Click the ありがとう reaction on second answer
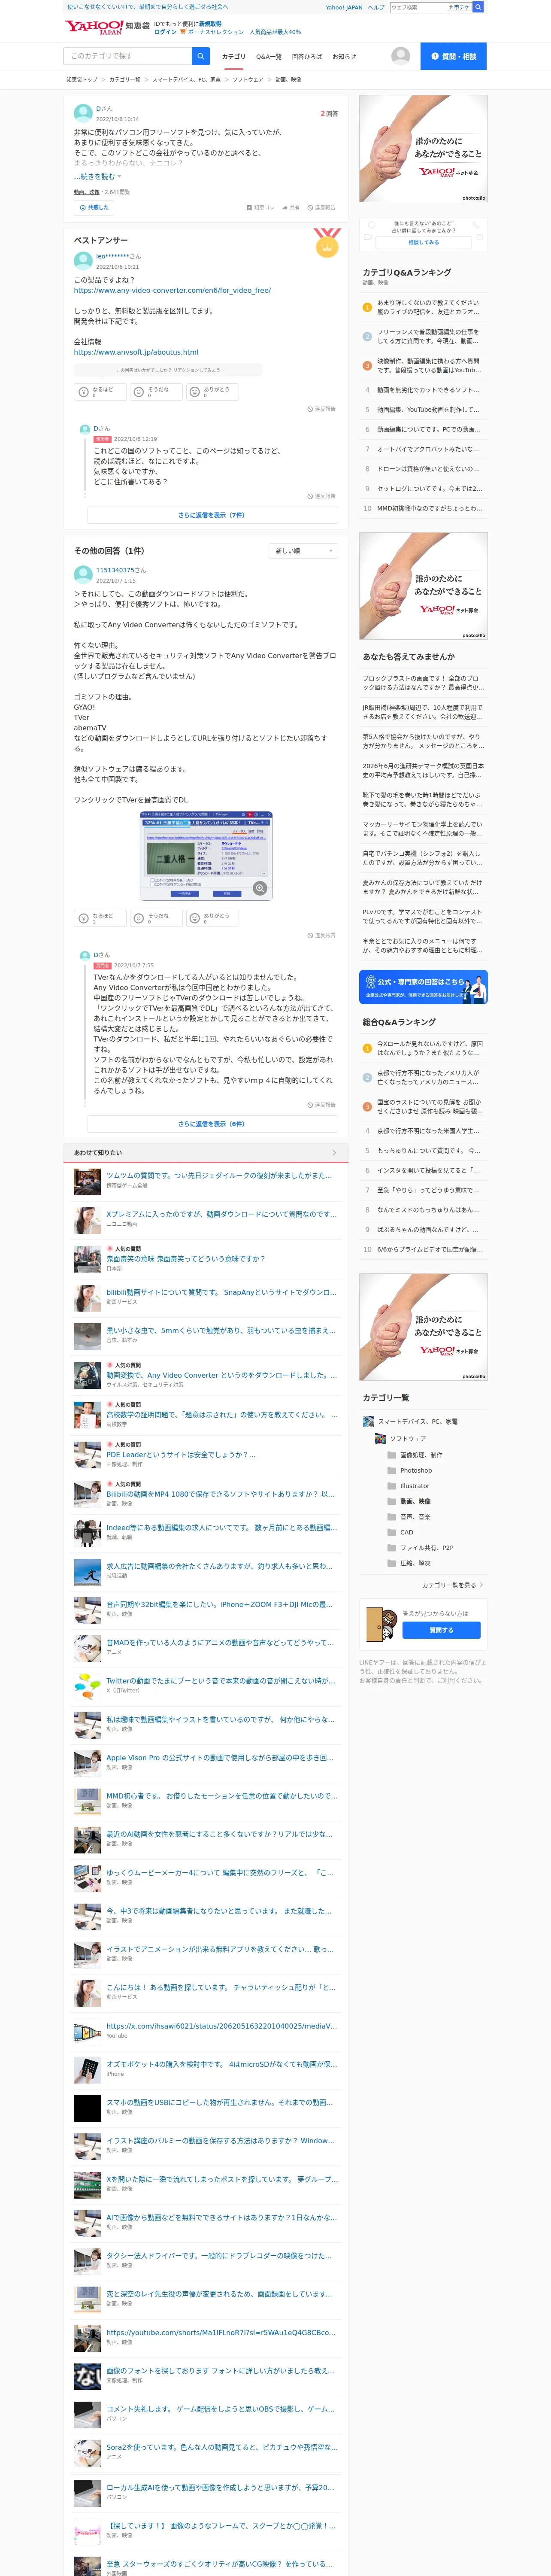The width and height of the screenshot is (551, 2576). coord(212,918)
